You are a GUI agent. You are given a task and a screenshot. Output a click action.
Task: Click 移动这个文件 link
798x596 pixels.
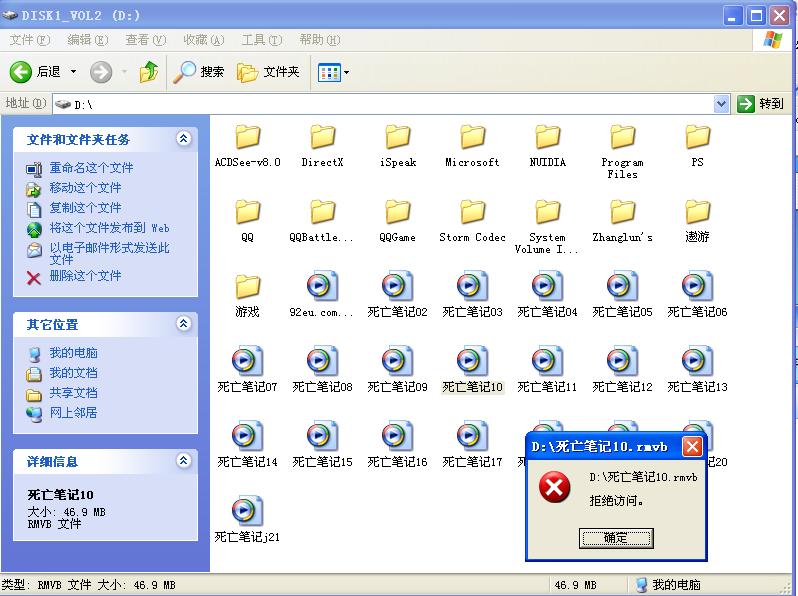[85, 188]
